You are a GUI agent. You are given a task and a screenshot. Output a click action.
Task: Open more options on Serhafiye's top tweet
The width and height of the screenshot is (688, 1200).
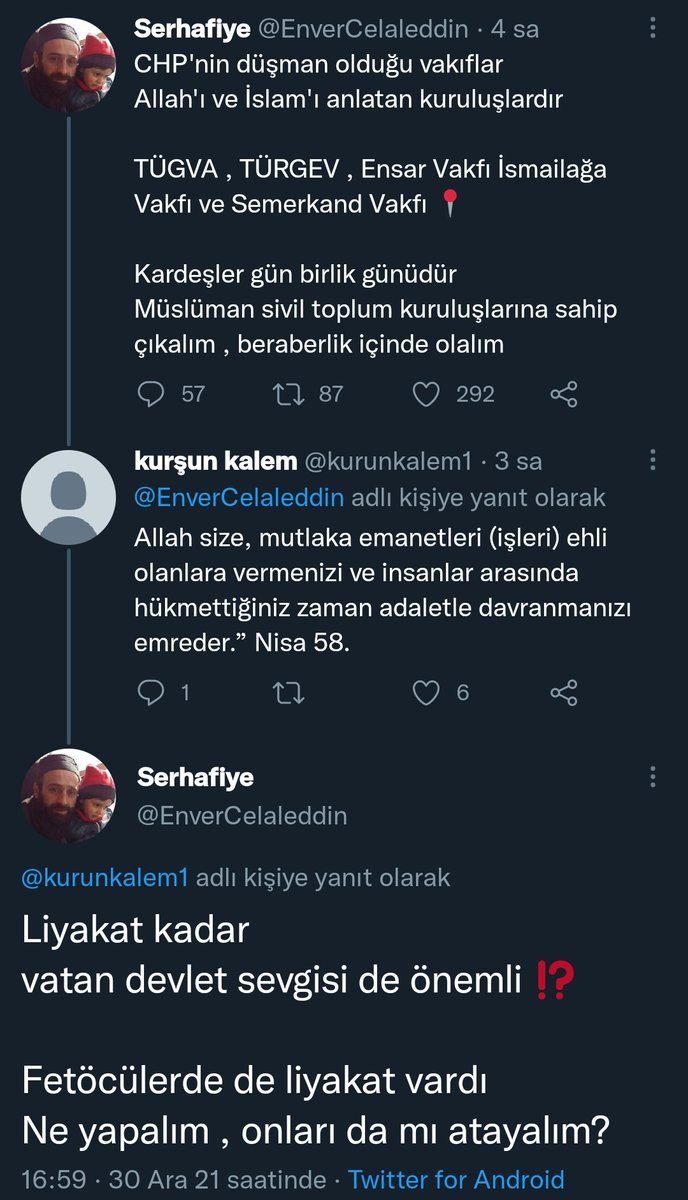coord(653,31)
